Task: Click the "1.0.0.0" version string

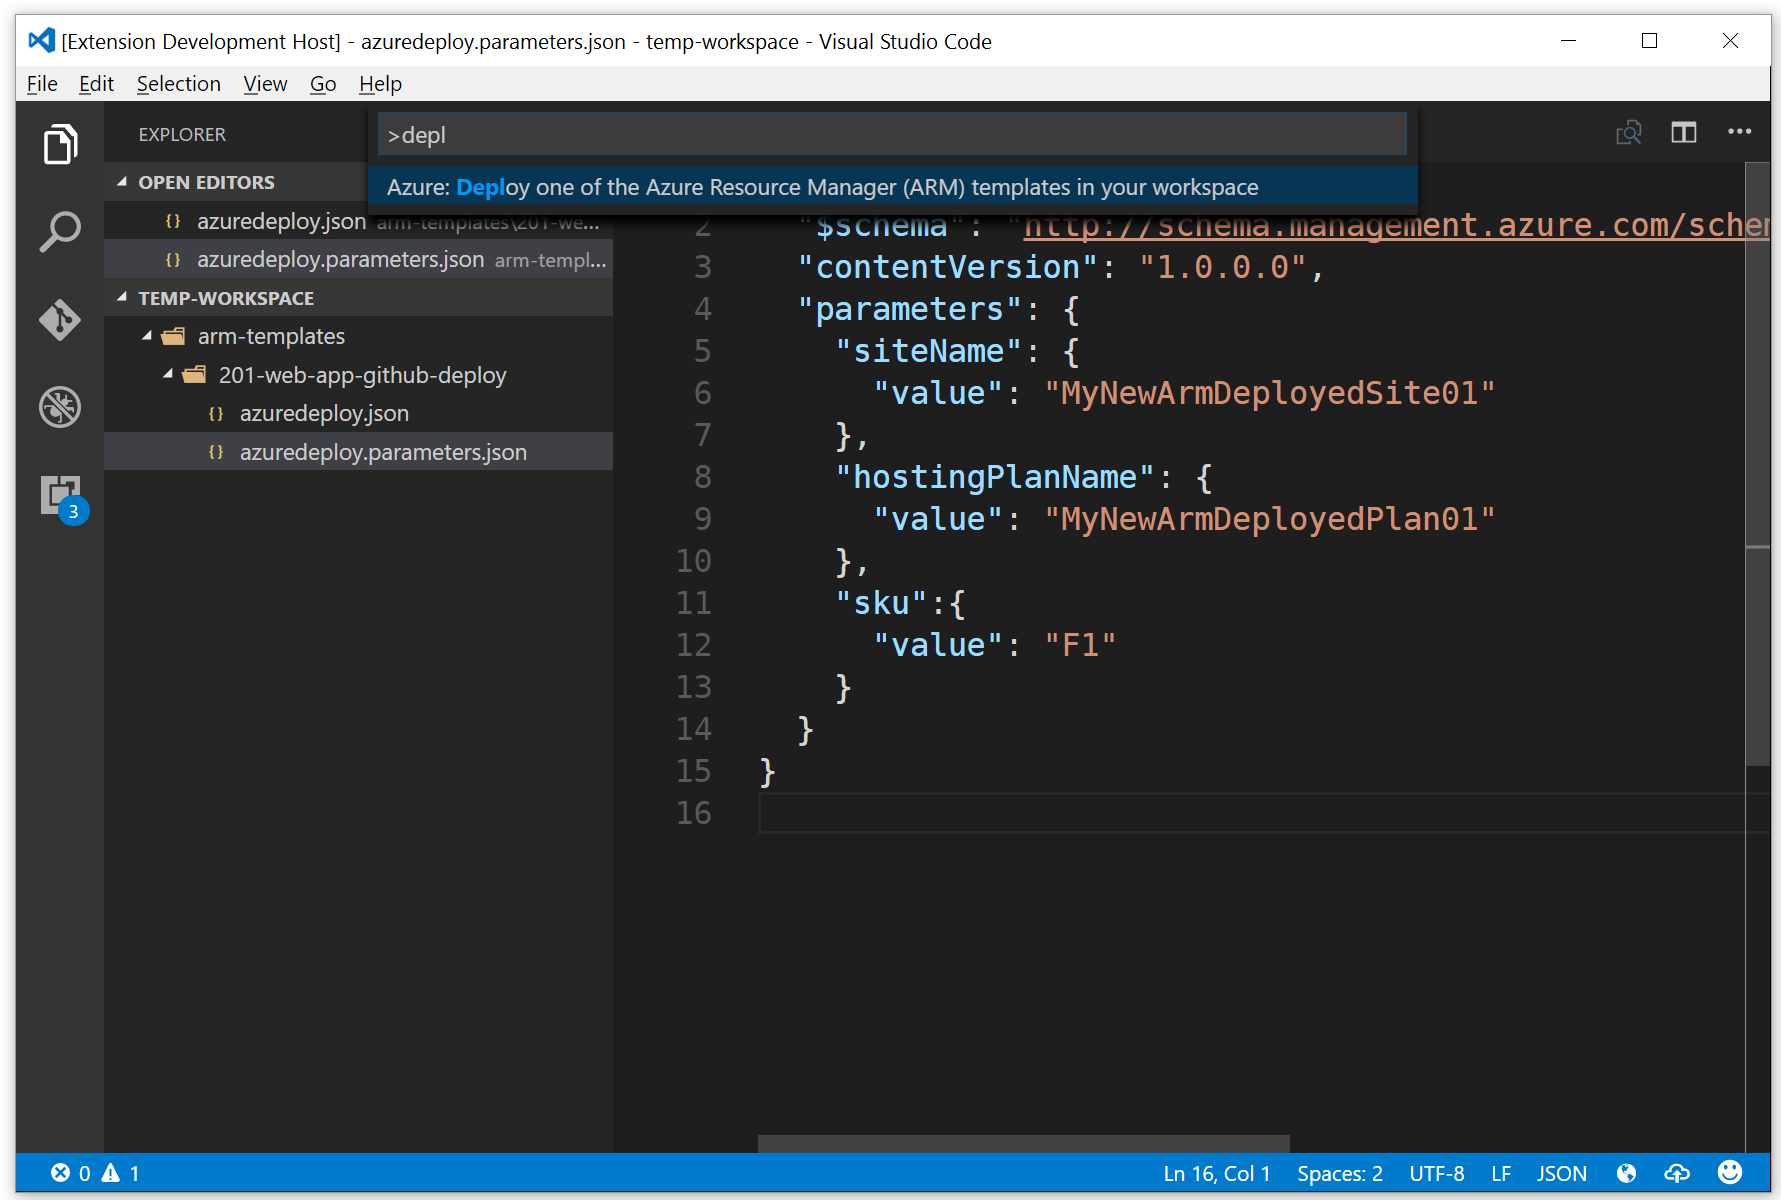Action: click(1223, 267)
